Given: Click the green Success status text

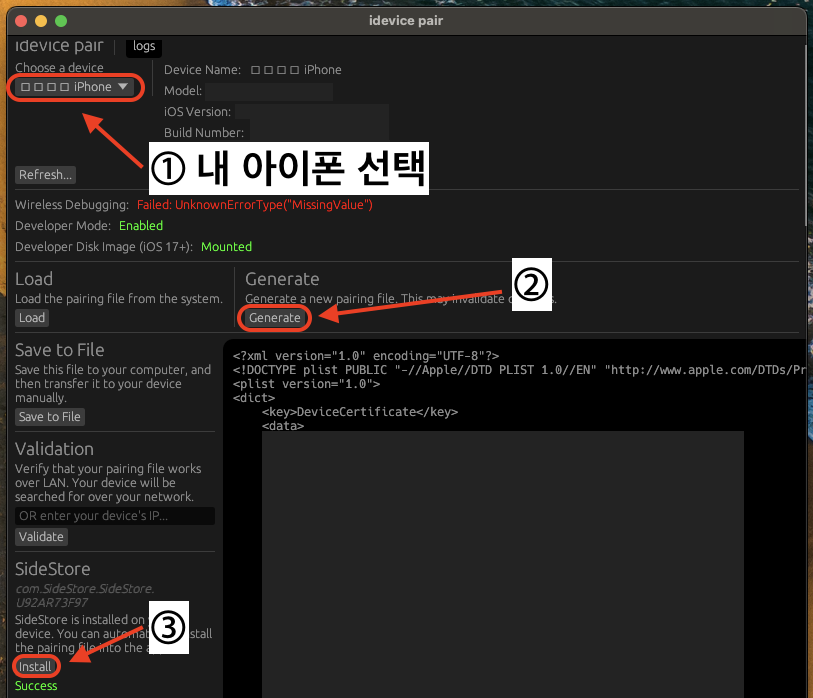Looking at the screenshot, I should 36,686.
